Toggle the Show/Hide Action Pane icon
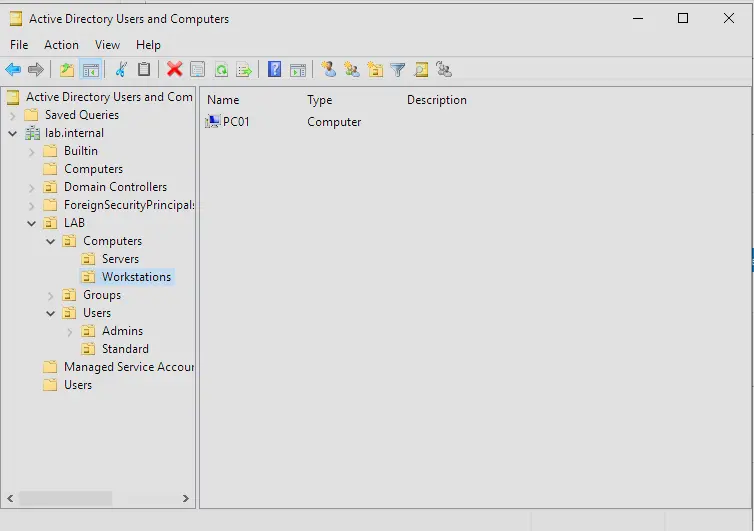 point(298,70)
